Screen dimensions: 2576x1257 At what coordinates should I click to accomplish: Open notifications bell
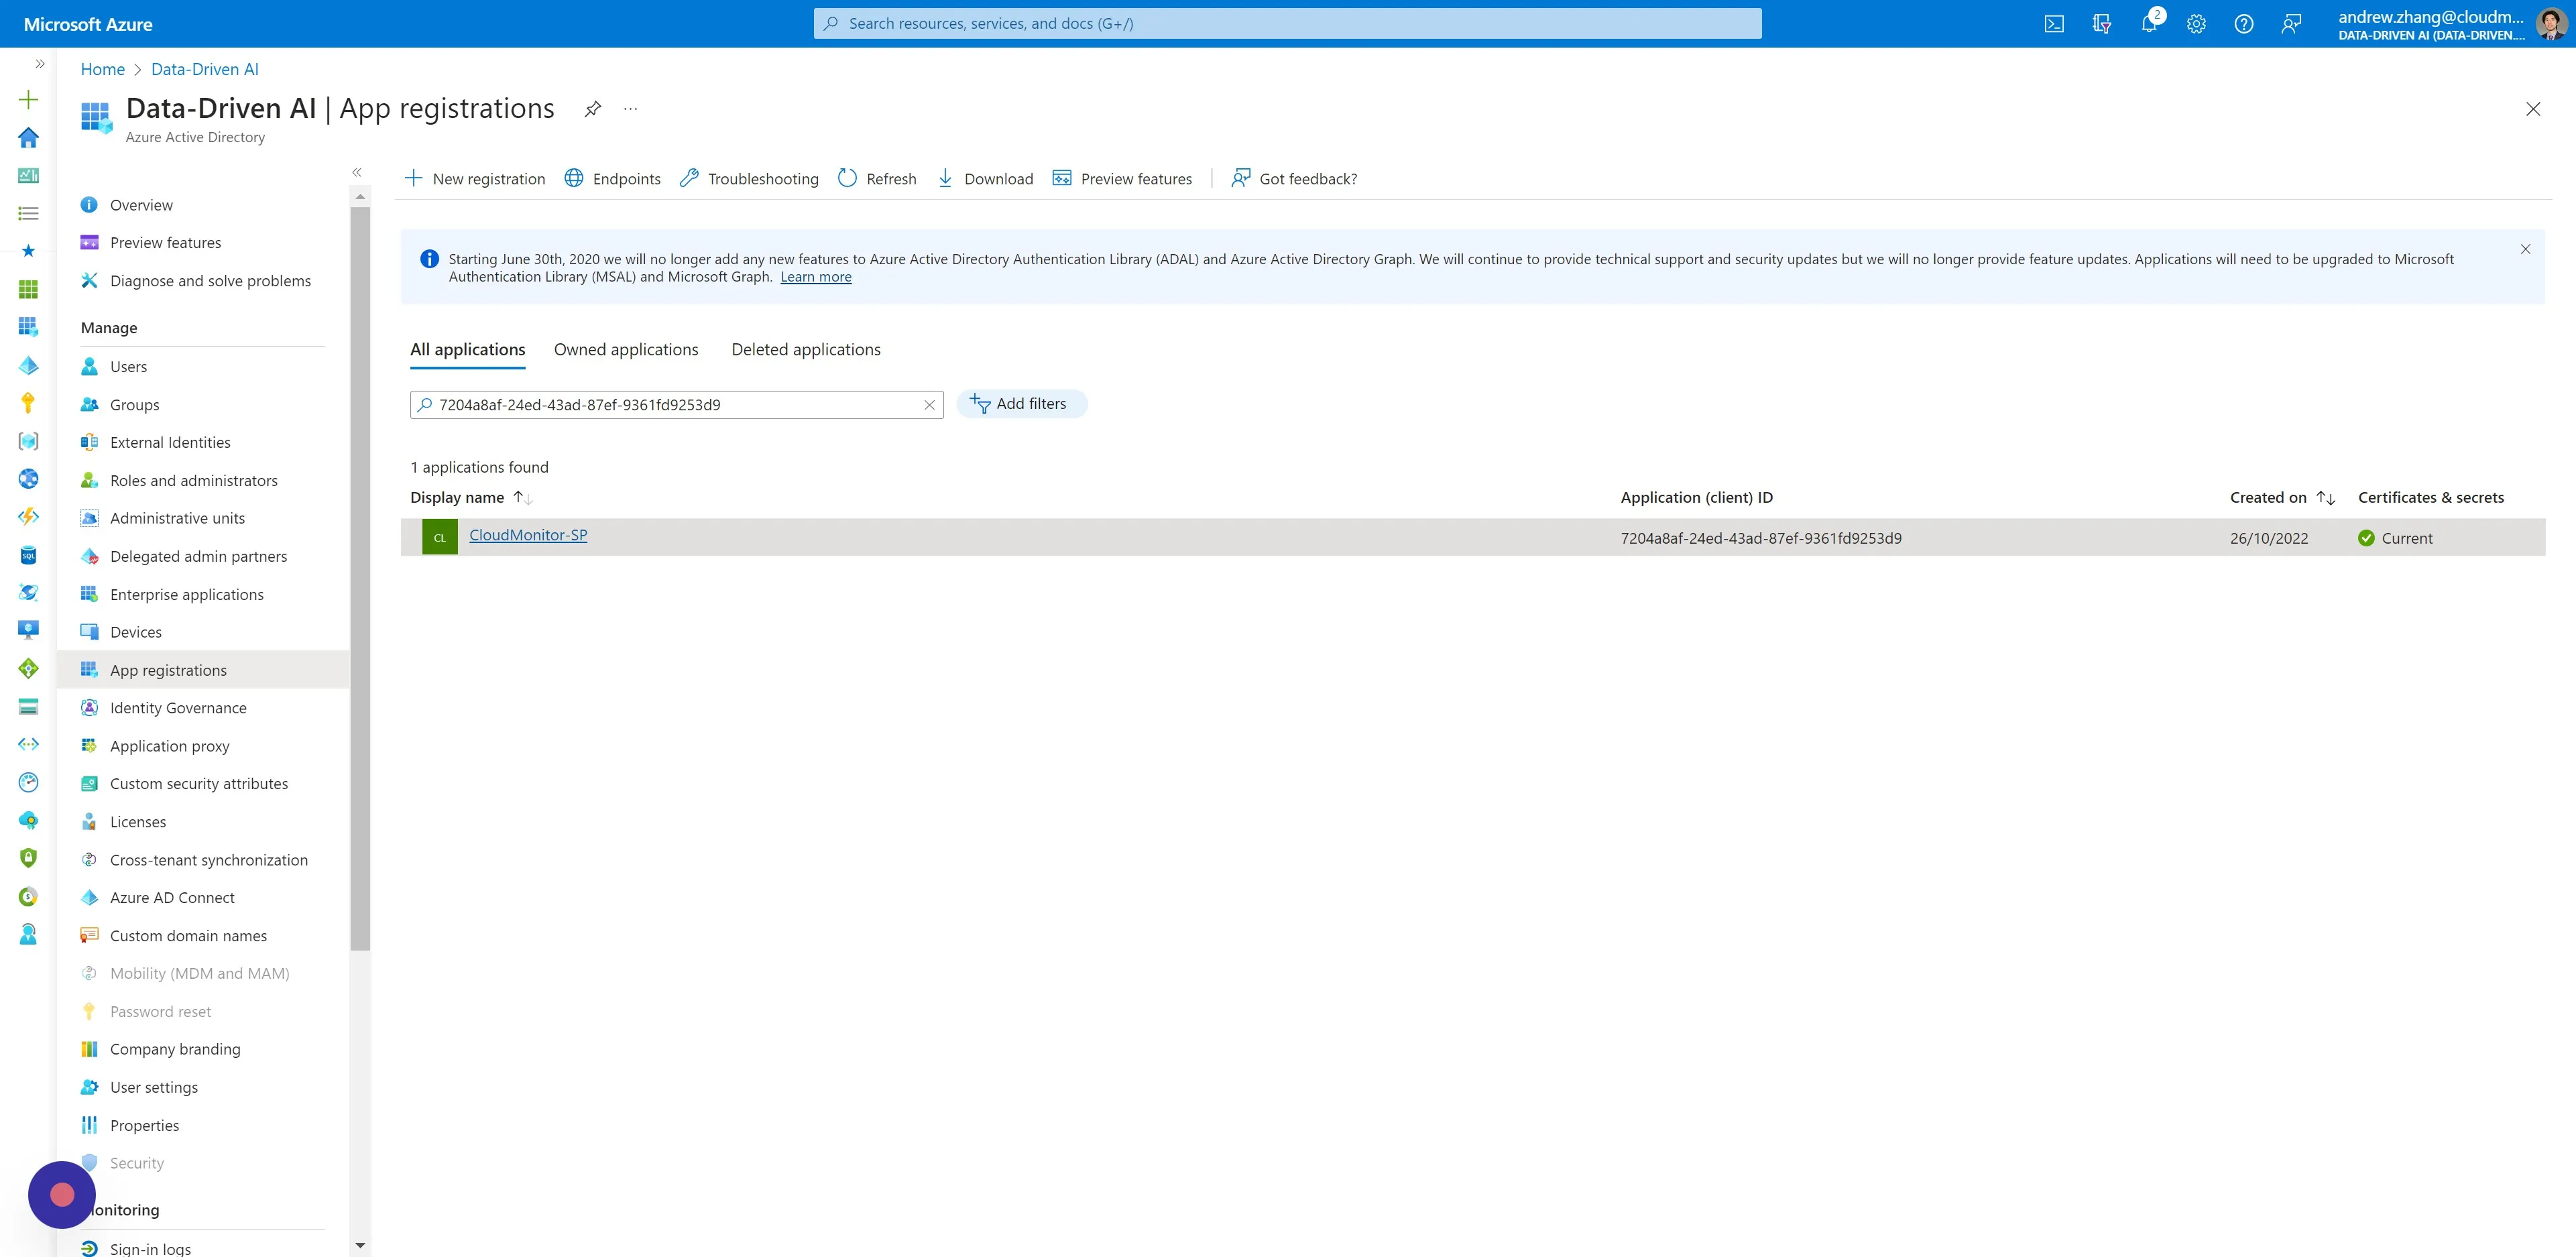pos(2149,24)
